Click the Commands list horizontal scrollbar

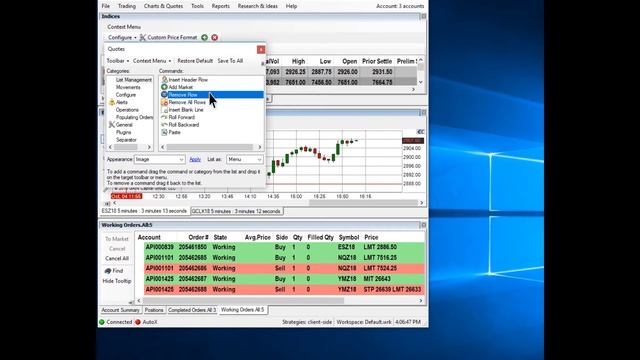pos(211,147)
